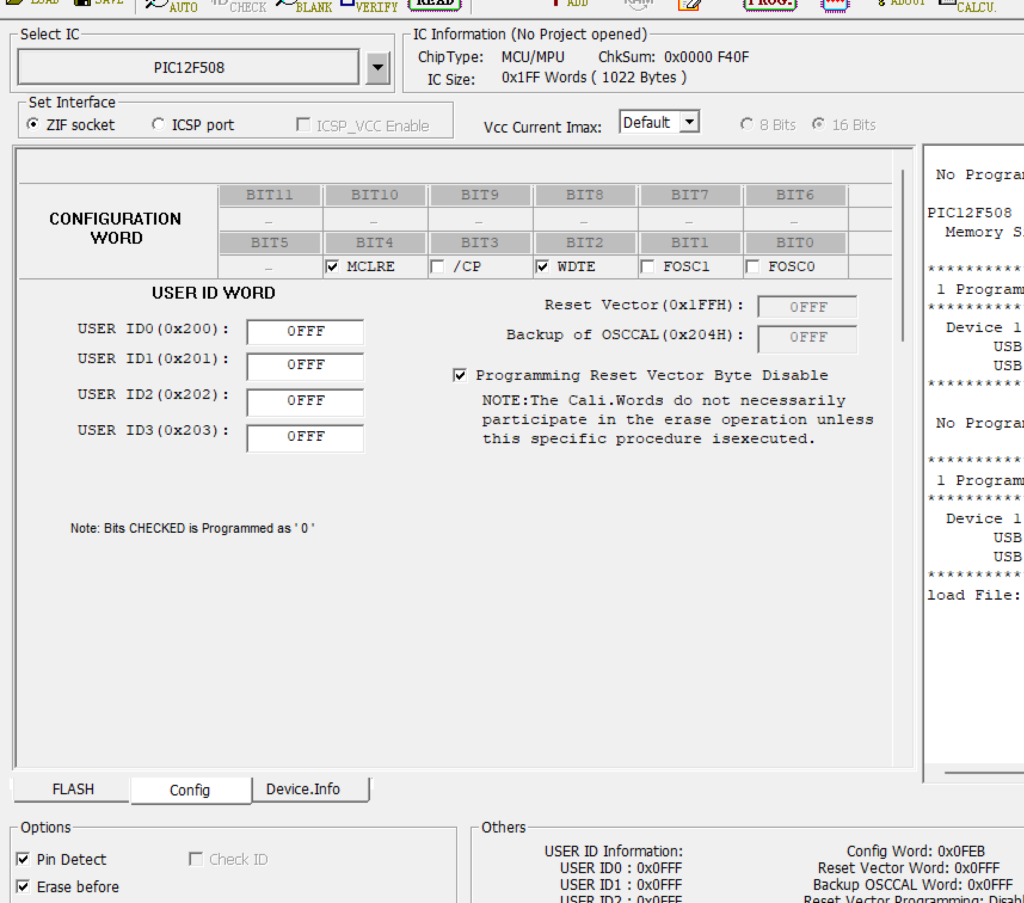Click the PROG. toolbar icon
Image resolution: width=1024 pixels, height=903 pixels.
(x=769, y=3)
